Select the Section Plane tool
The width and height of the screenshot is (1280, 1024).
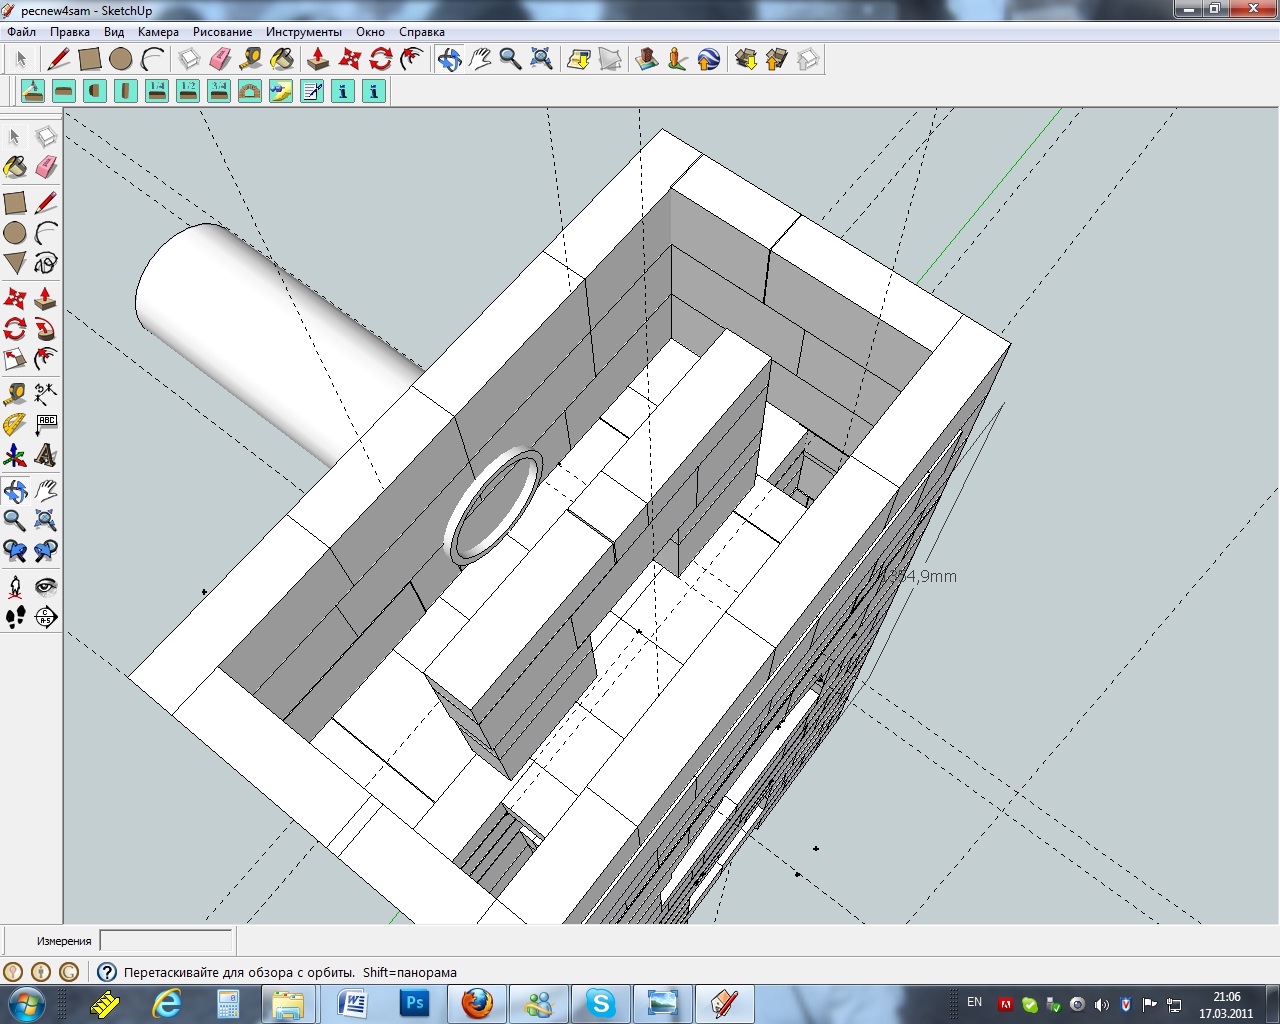pyautogui.click(x=46, y=617)
